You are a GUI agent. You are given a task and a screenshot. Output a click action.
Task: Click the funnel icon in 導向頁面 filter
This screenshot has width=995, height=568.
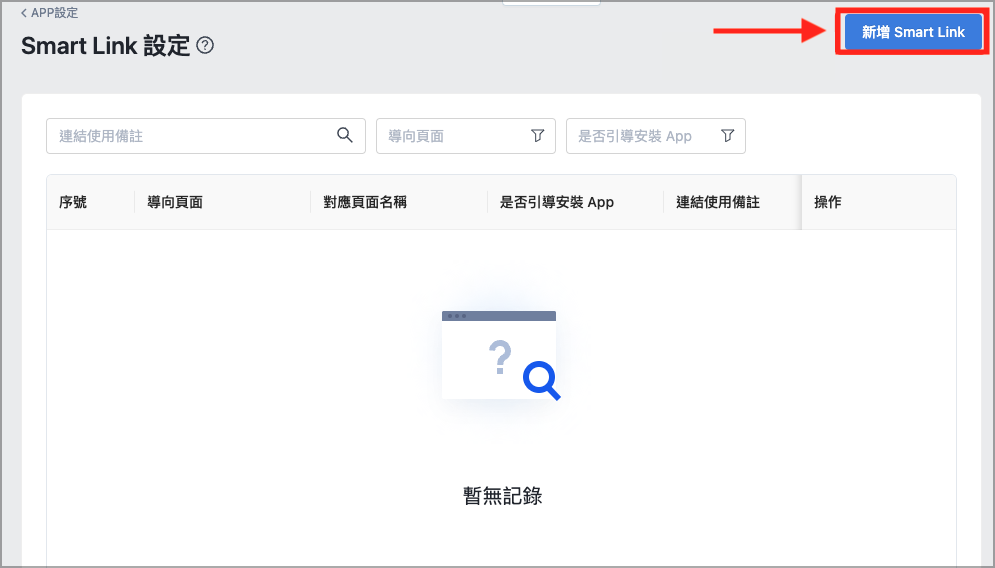coord(537,135)
